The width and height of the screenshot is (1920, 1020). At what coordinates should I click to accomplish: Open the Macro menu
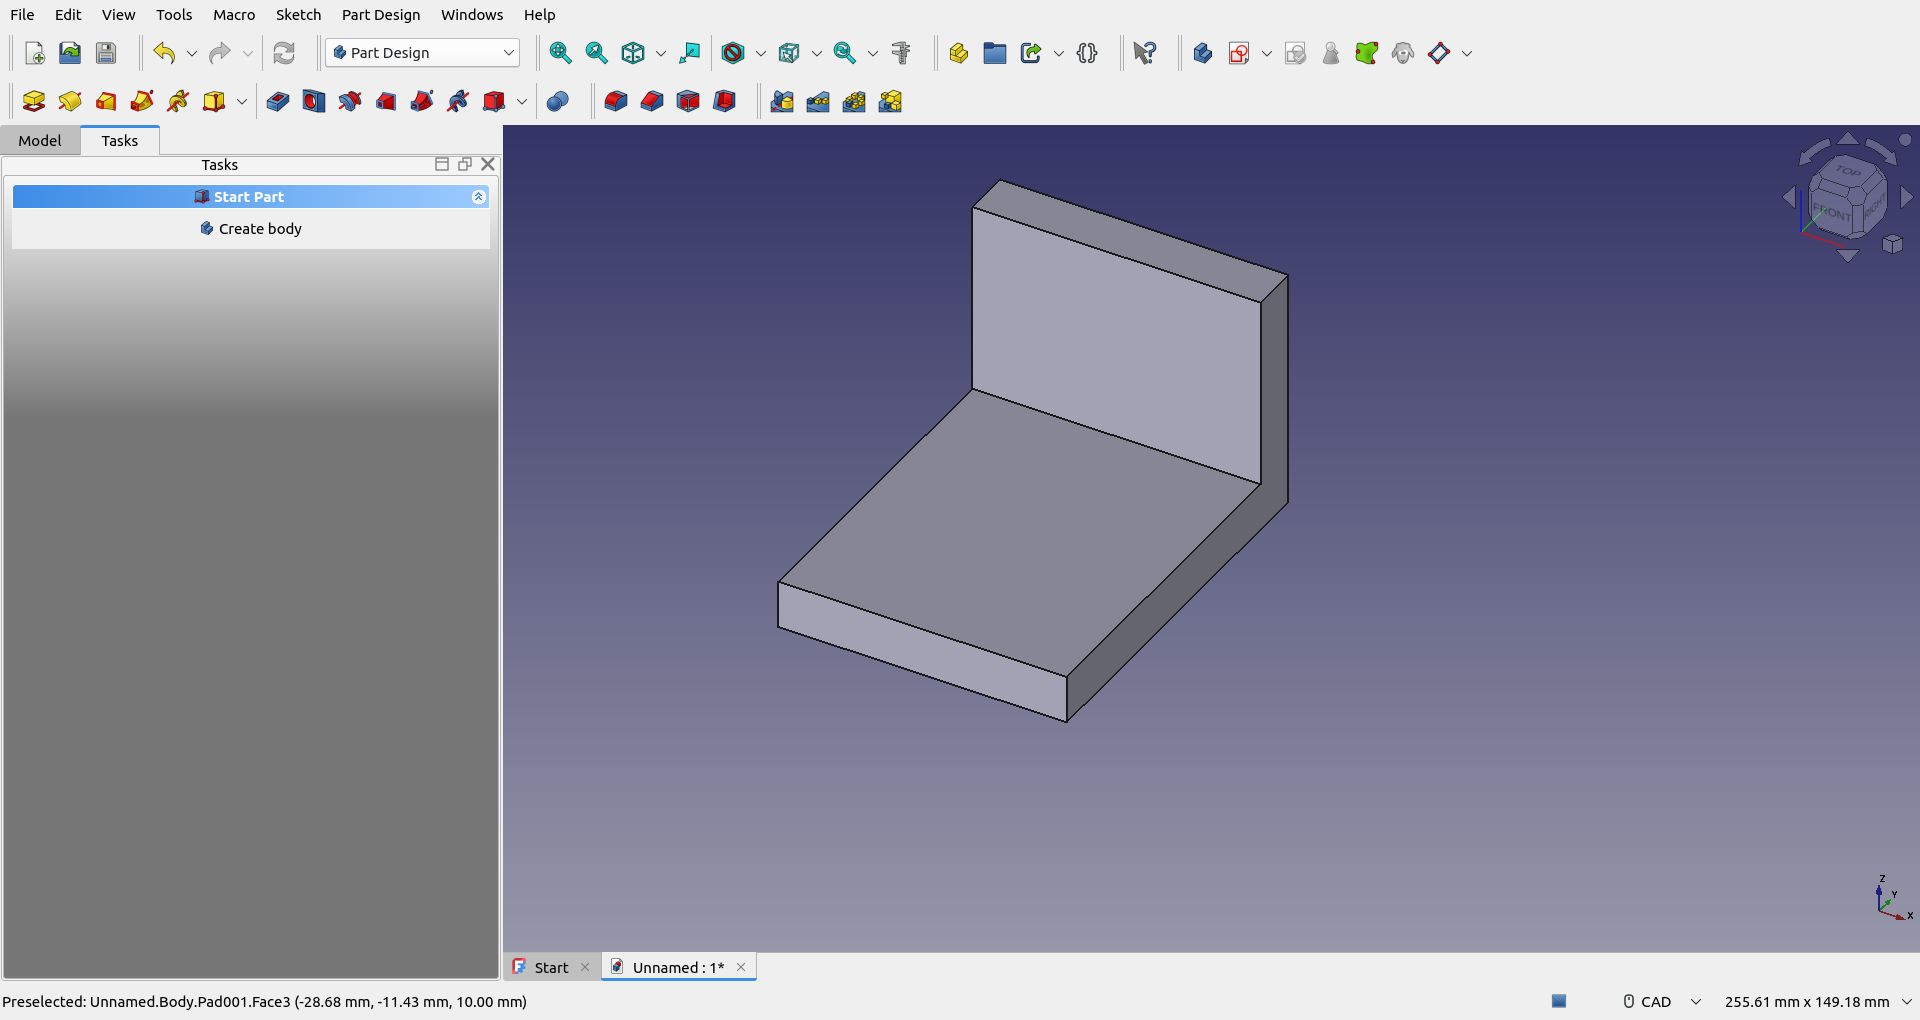(x=234, y=15)
